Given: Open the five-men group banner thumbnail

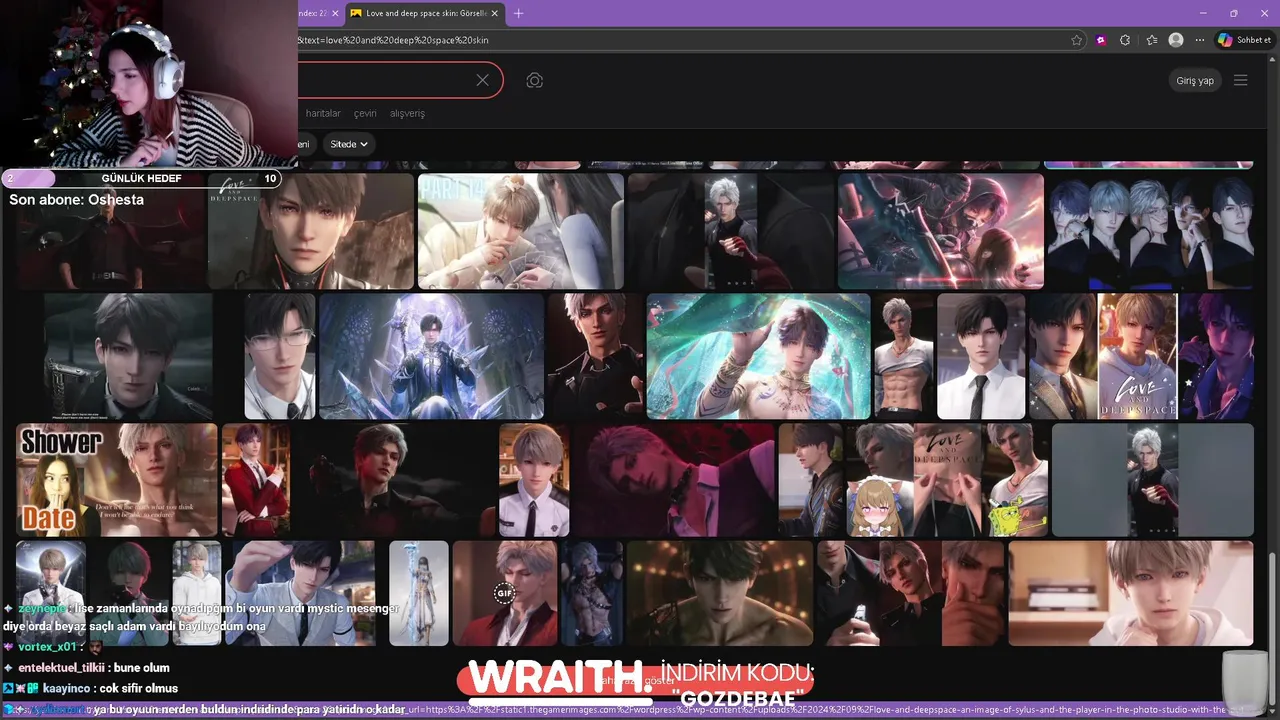Looking at the screenshot, I should (1150, 231).
